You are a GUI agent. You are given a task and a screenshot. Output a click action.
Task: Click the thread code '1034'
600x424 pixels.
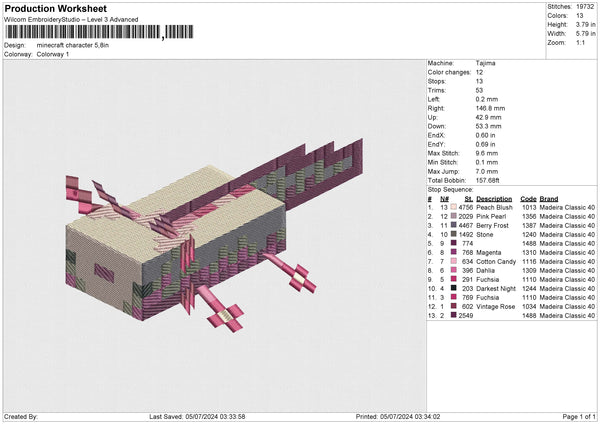[529, 307]
